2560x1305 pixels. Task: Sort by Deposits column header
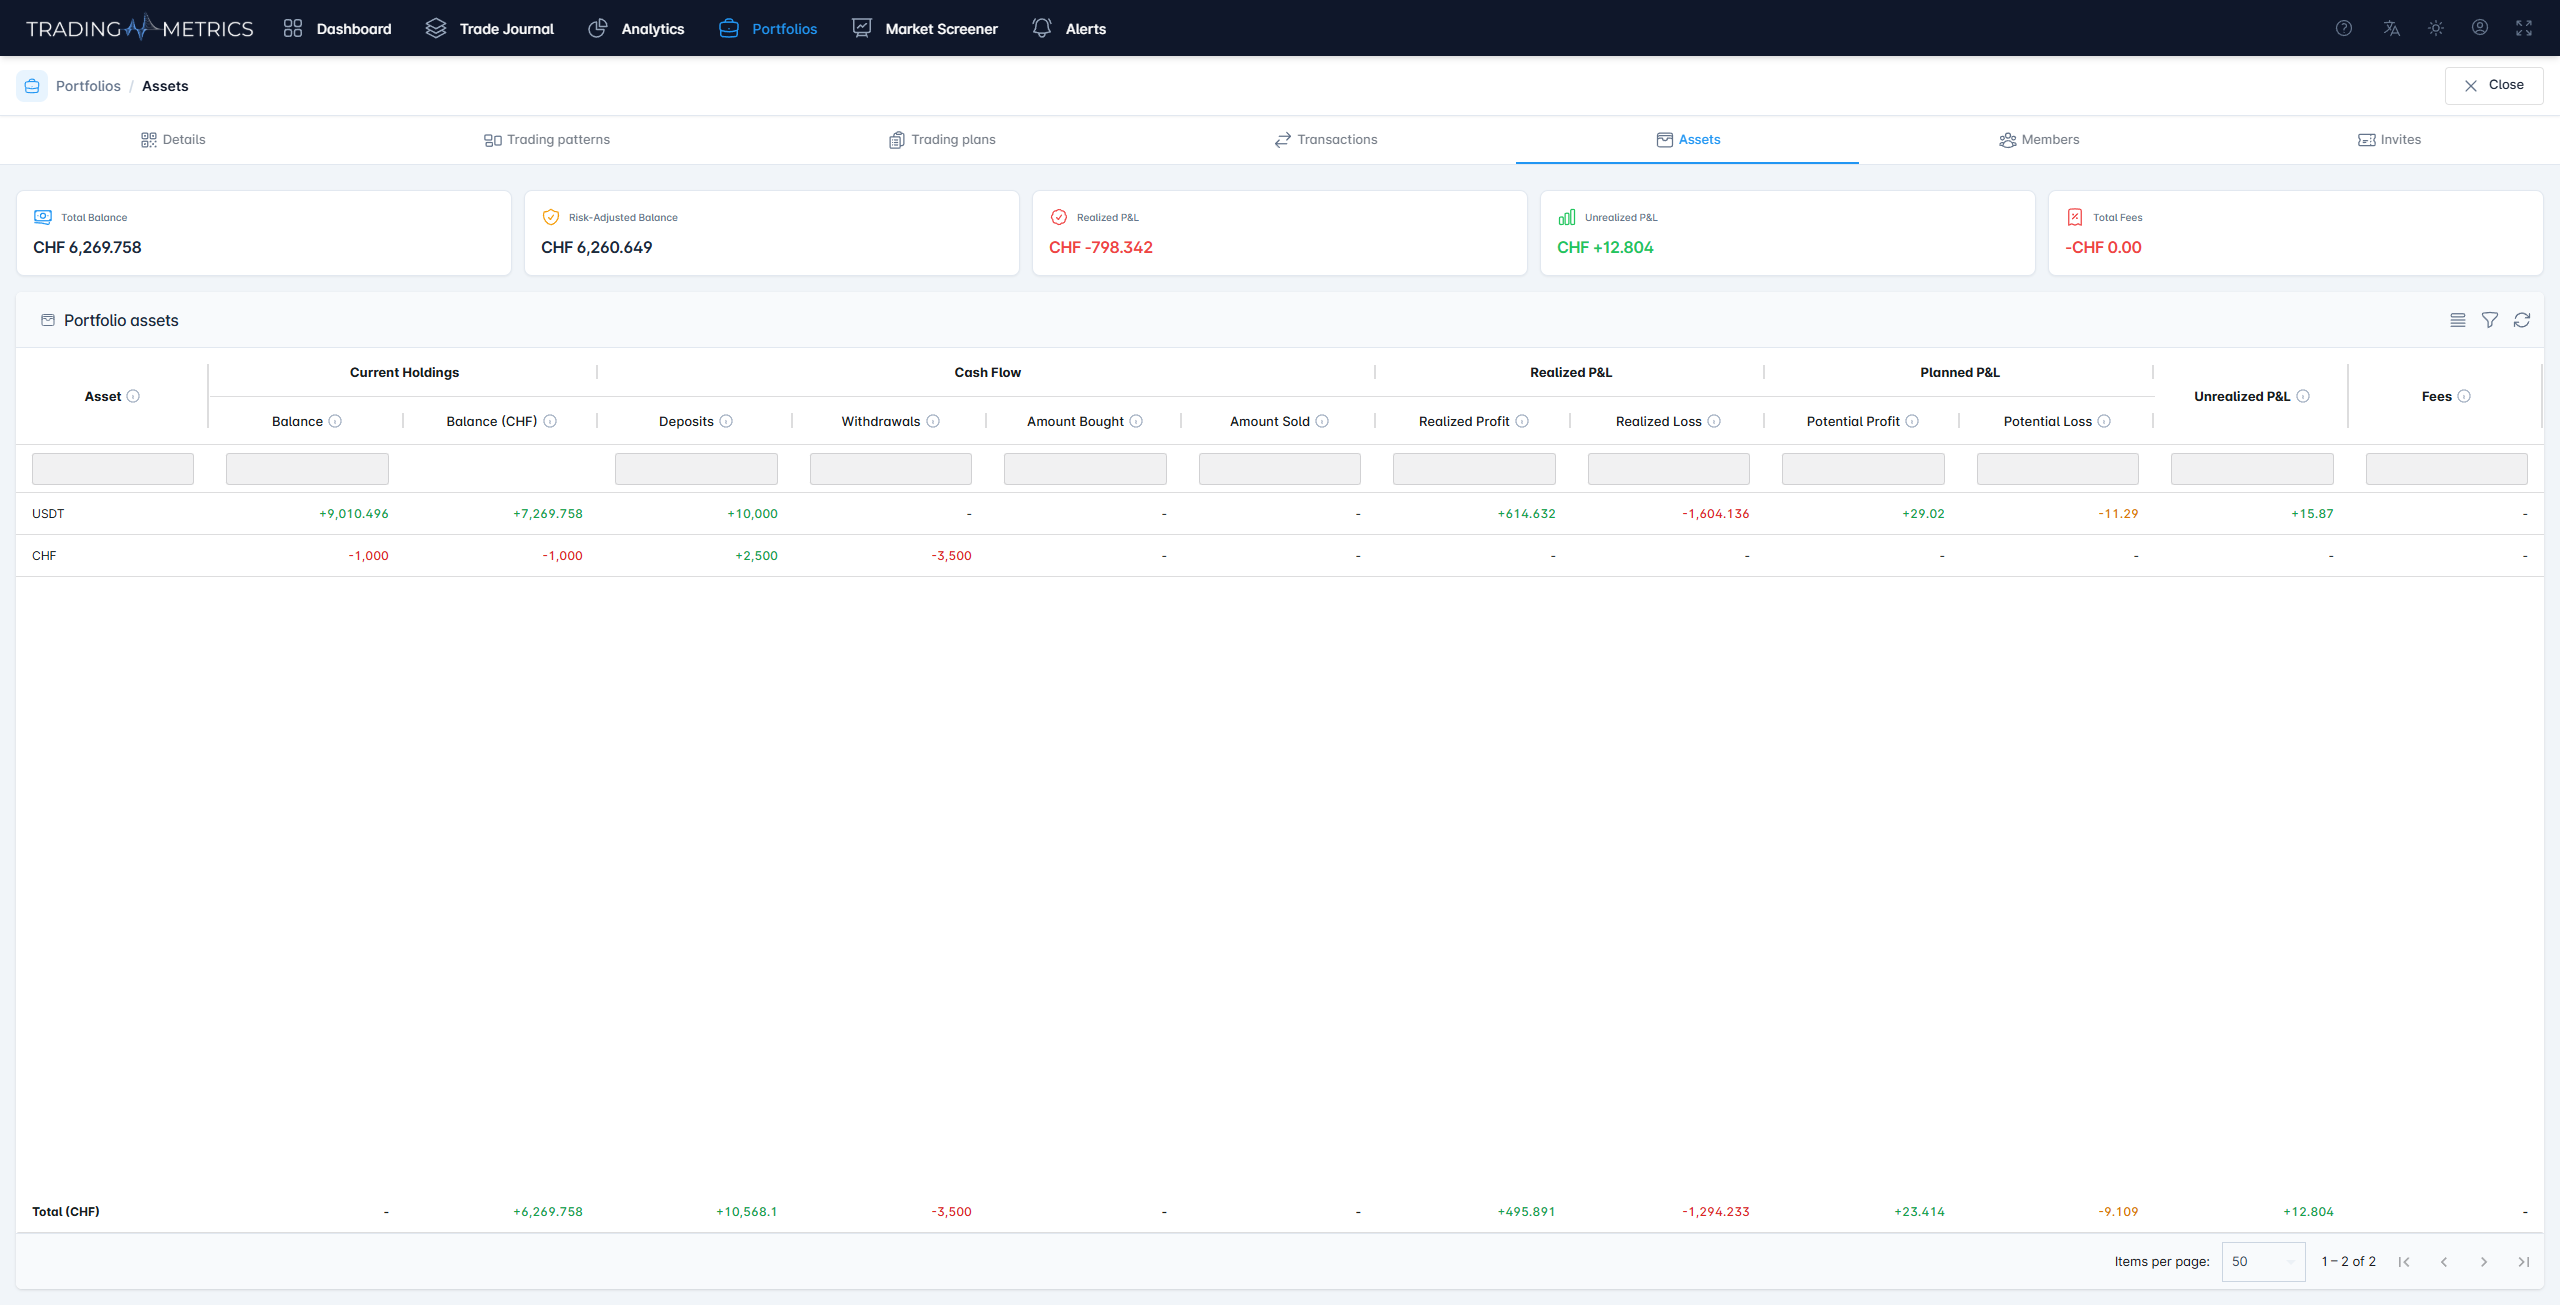click(686, 421)
